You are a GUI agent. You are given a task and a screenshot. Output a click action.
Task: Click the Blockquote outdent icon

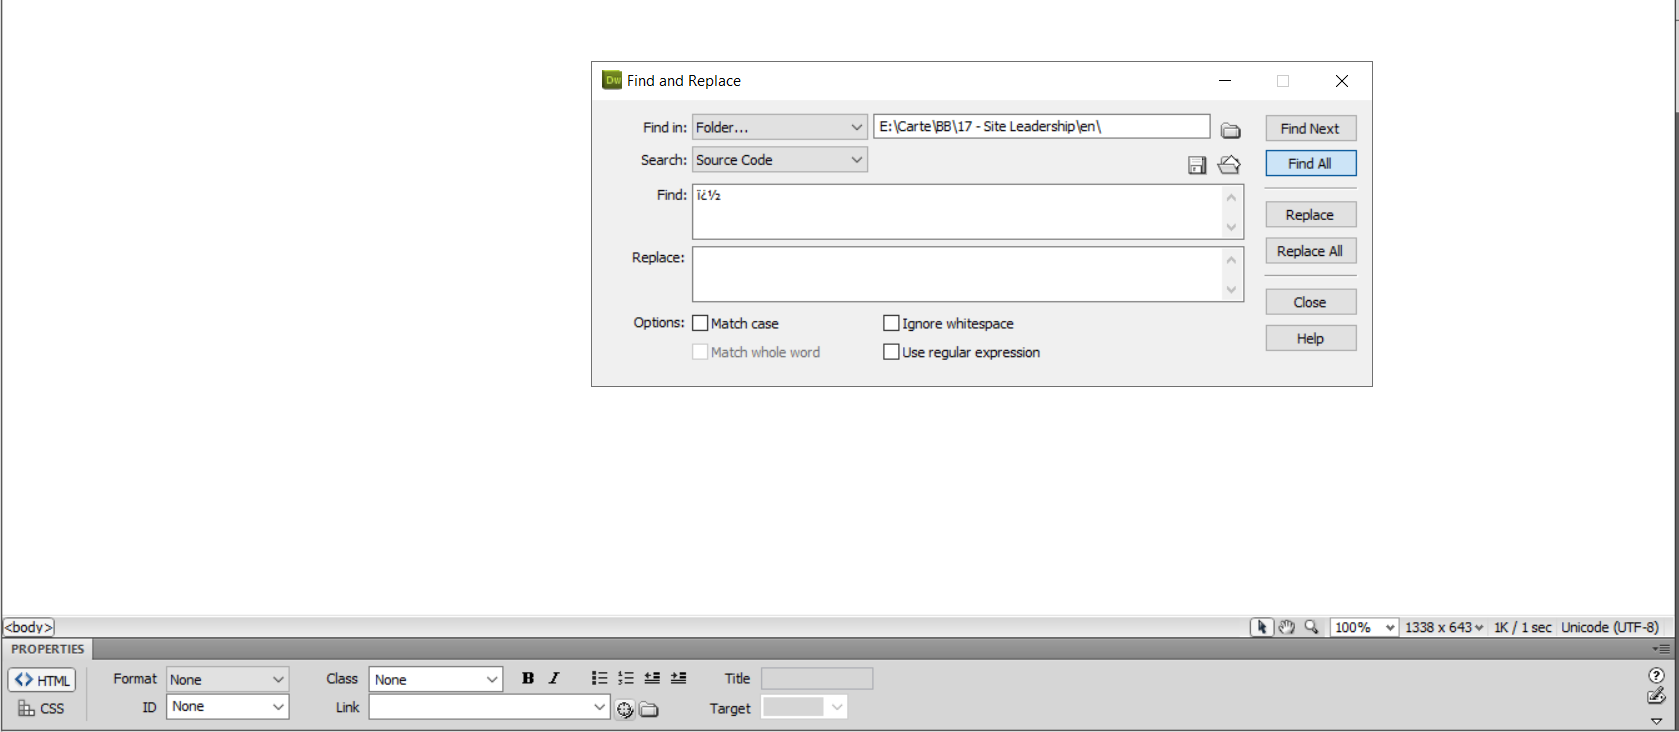tap(652, 678)
